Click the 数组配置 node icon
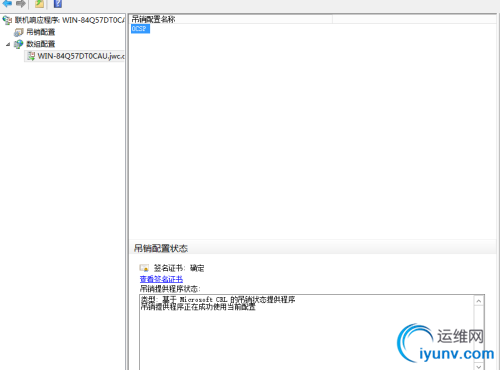This screenshot has height=370, width=500. (x=19, y=44)
